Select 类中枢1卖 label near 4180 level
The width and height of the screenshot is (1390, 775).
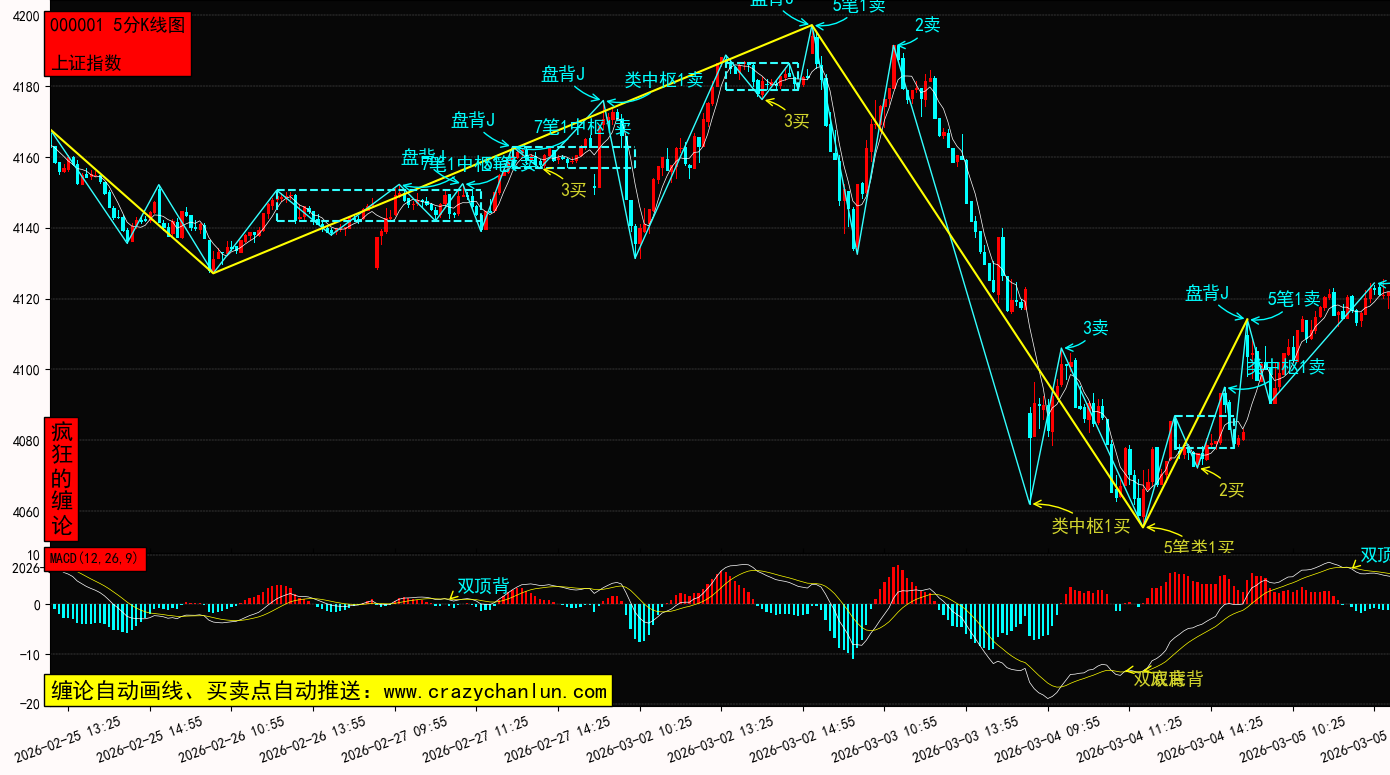pos(664,80)
